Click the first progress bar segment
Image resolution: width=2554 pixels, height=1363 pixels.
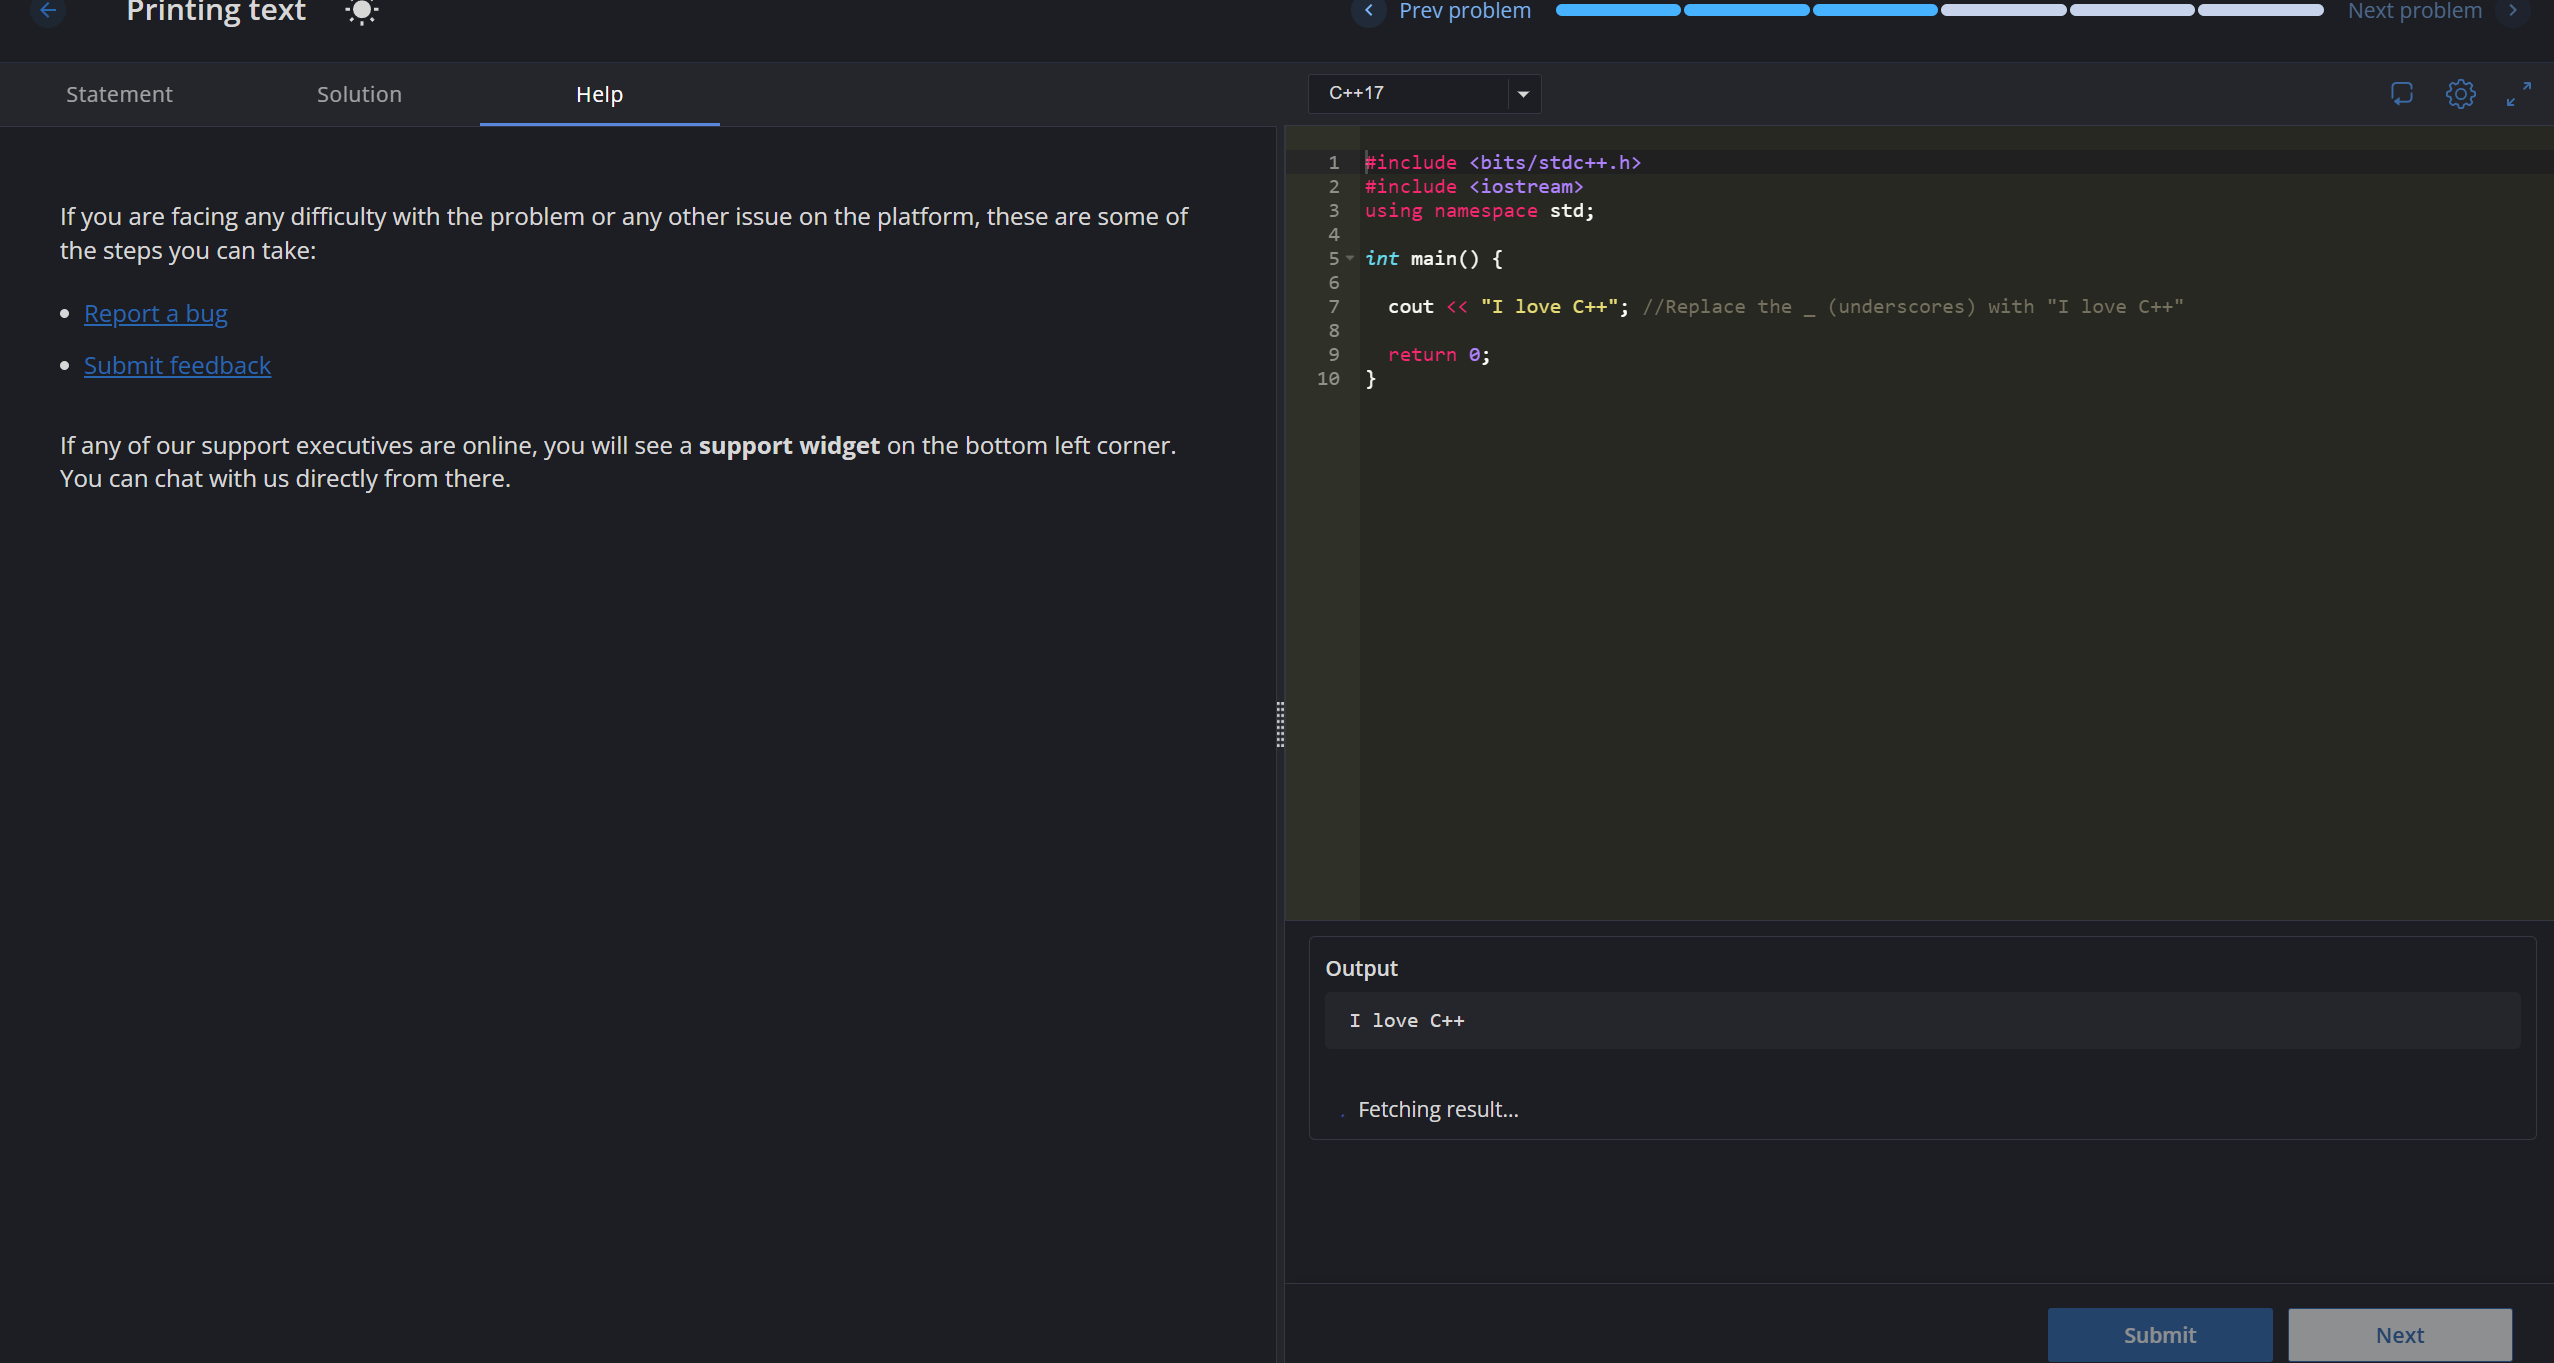(x=1617, y=11)
